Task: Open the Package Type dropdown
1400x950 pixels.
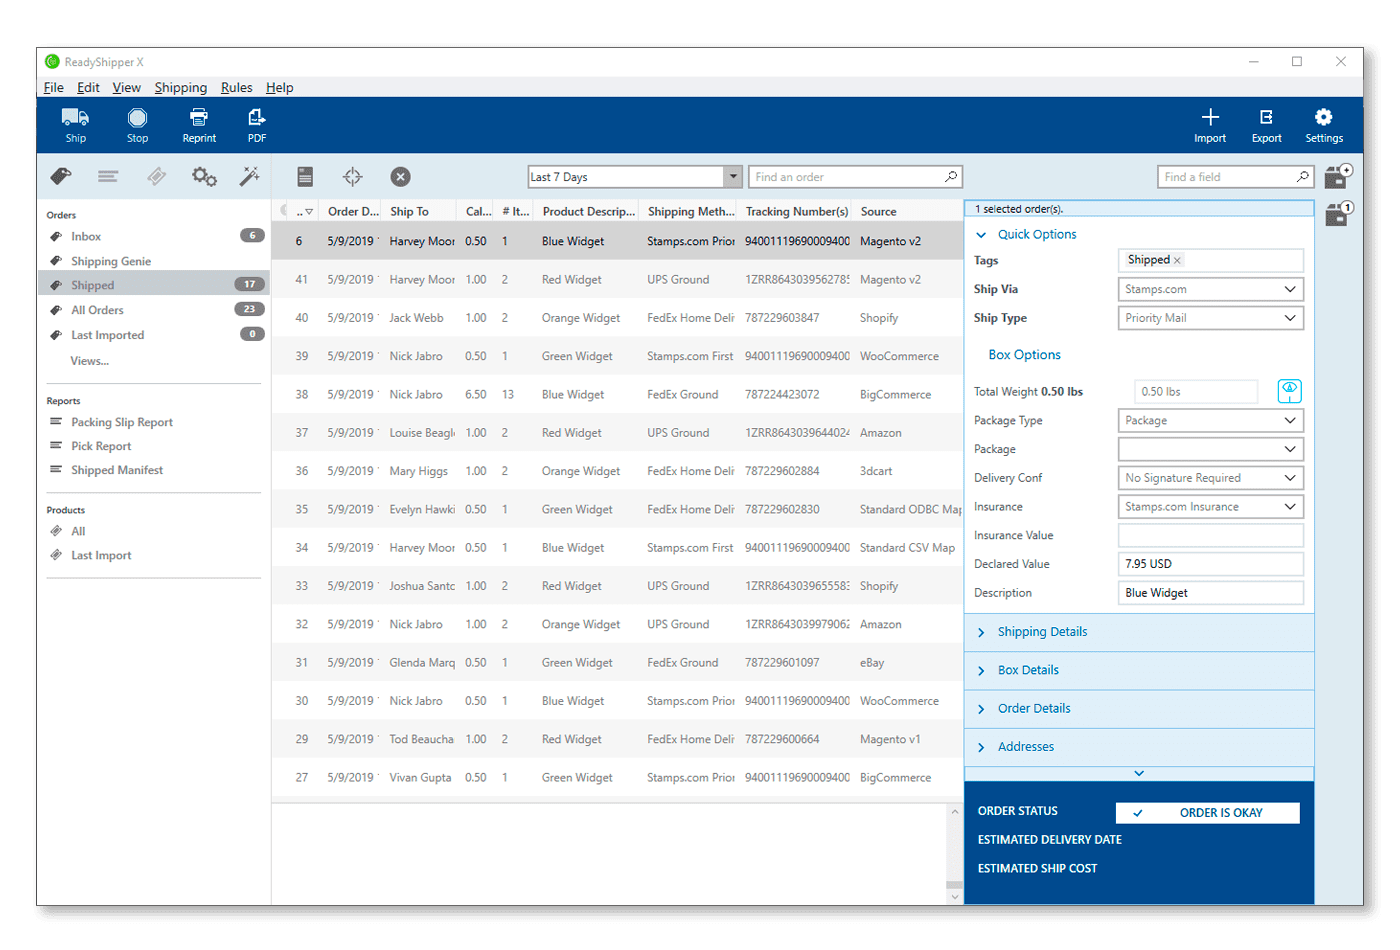Action: pos(1211,421)
